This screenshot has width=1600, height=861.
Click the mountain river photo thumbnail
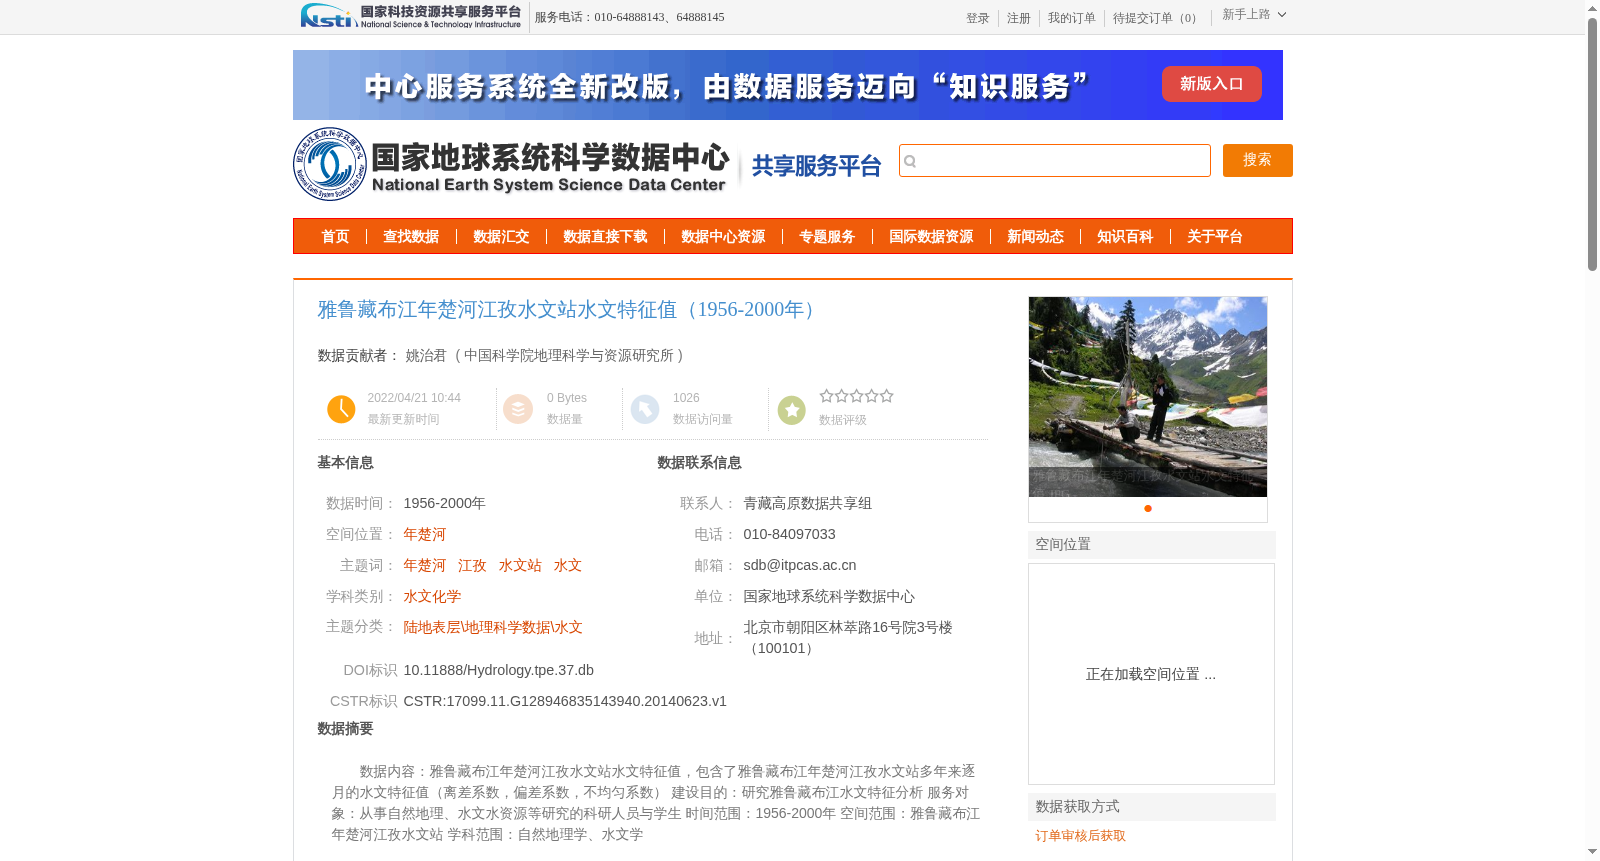point(1148,397)
